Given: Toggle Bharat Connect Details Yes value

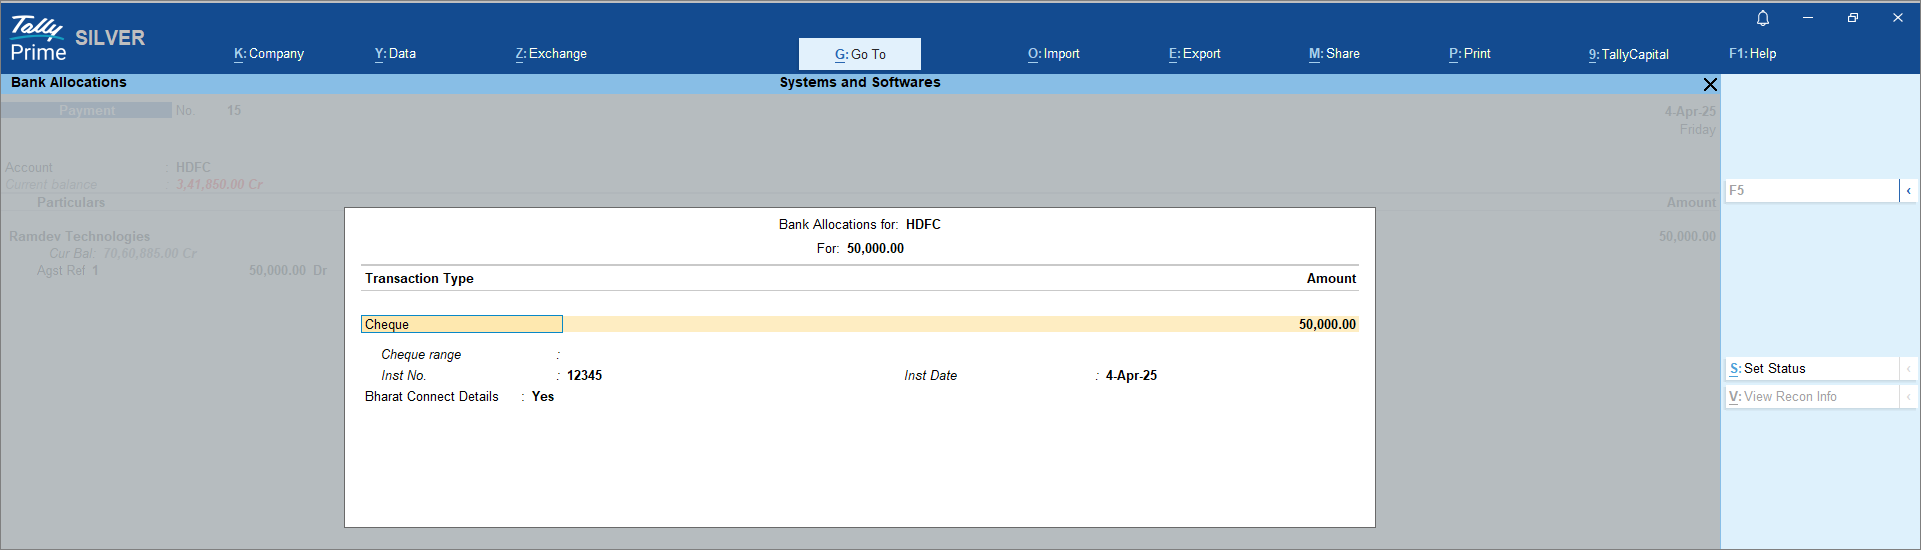Looking at the screenshot, I should (x=543, y=397).
